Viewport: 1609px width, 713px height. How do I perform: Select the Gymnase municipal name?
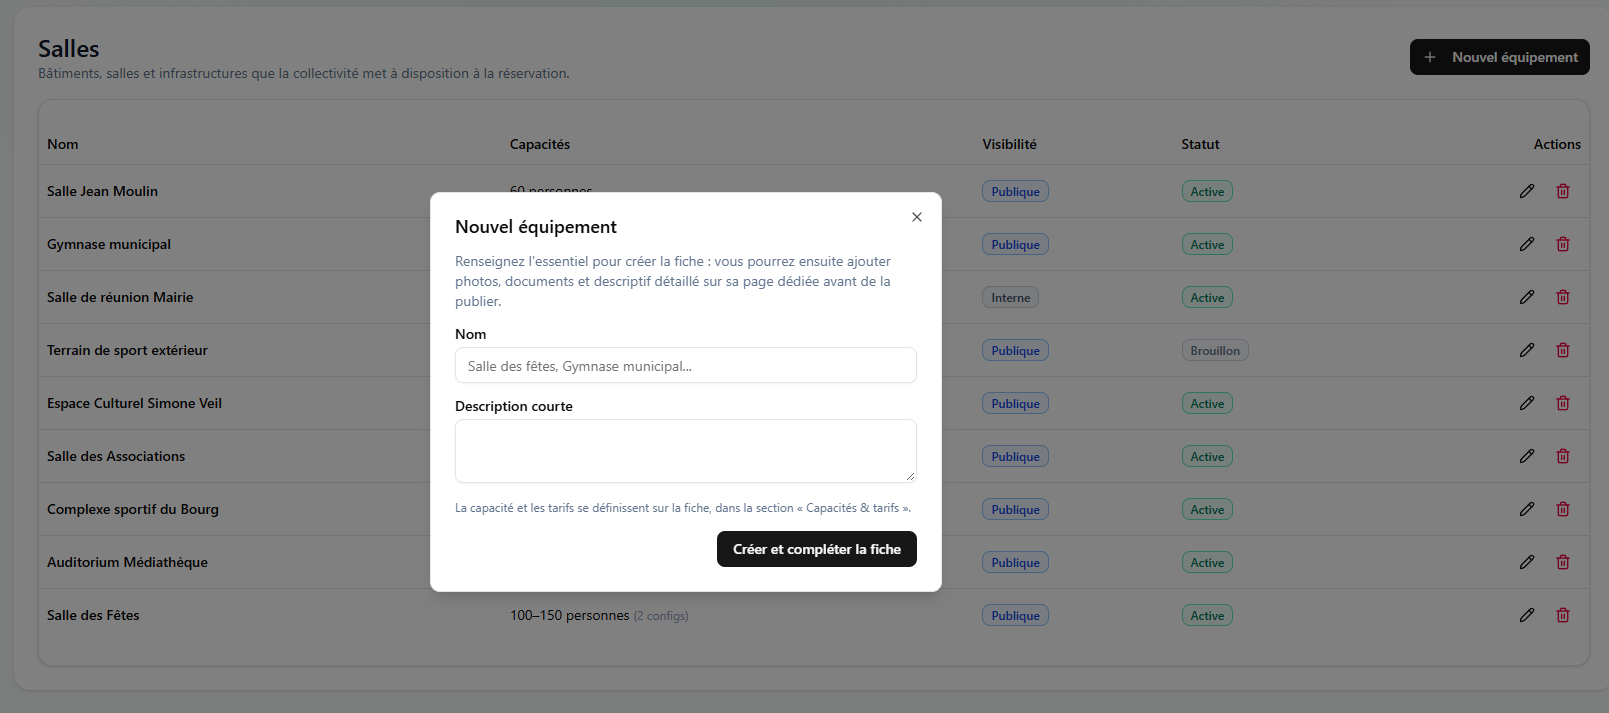pos(109,244)
